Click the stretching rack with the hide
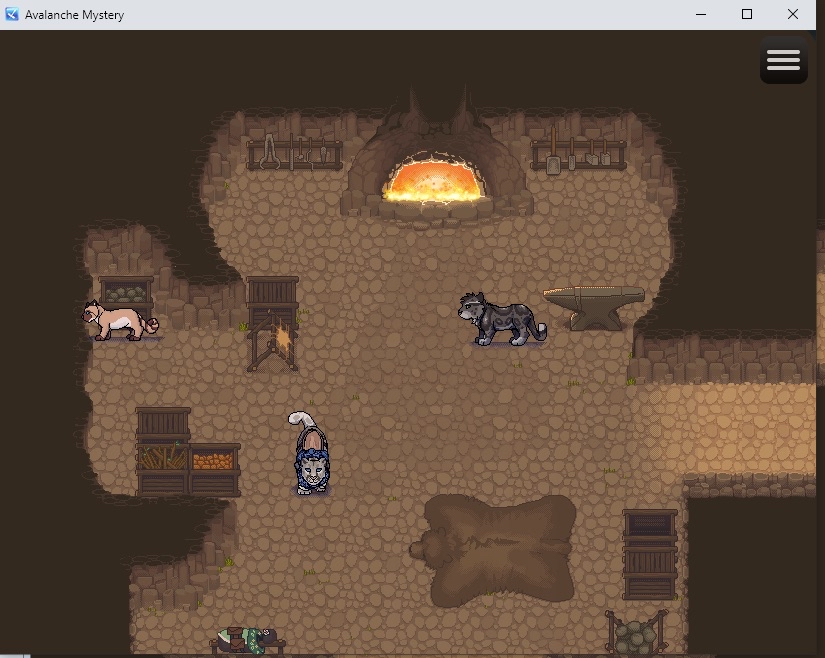This screenshot has width=825, height=658. point(273,340)
